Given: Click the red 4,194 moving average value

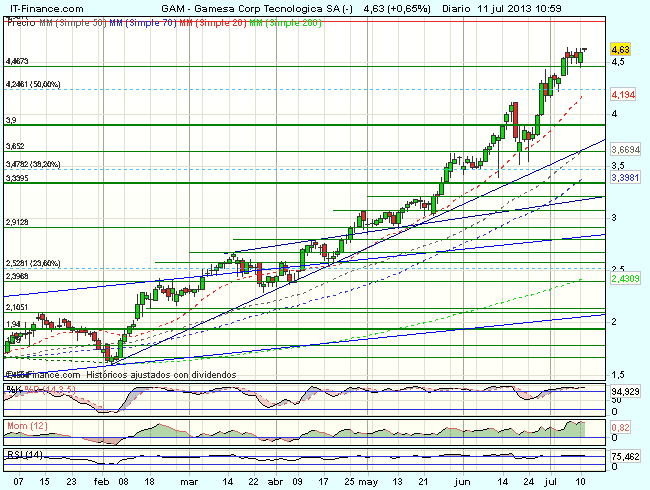Looking at the screenshot, I should pyautogui.click(x=623, y=93).
